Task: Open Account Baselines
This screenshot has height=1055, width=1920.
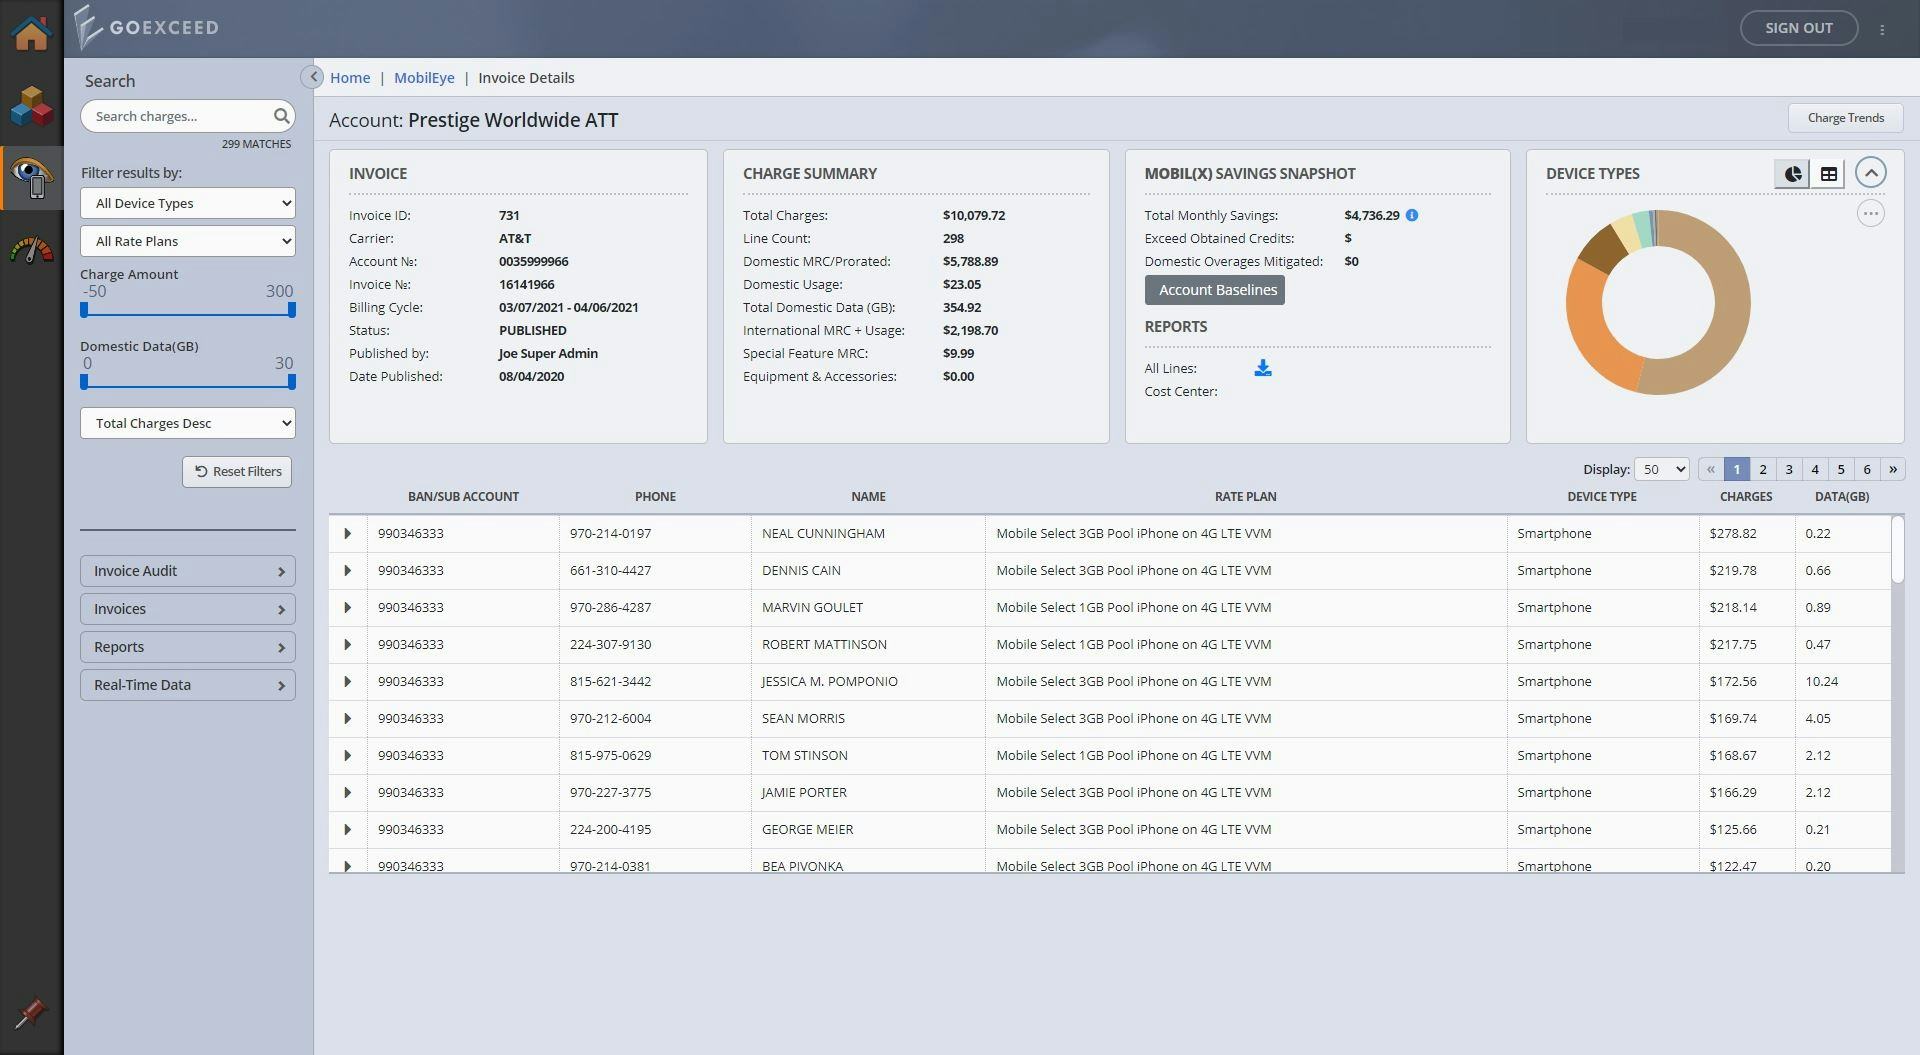Action: [1215, 290]
